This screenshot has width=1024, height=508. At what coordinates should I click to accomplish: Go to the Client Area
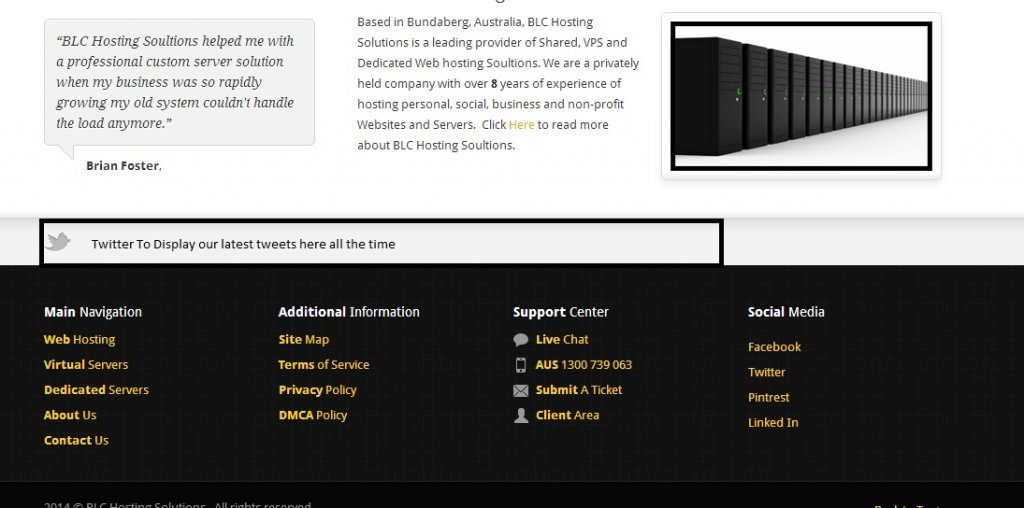tap(567, 415)
